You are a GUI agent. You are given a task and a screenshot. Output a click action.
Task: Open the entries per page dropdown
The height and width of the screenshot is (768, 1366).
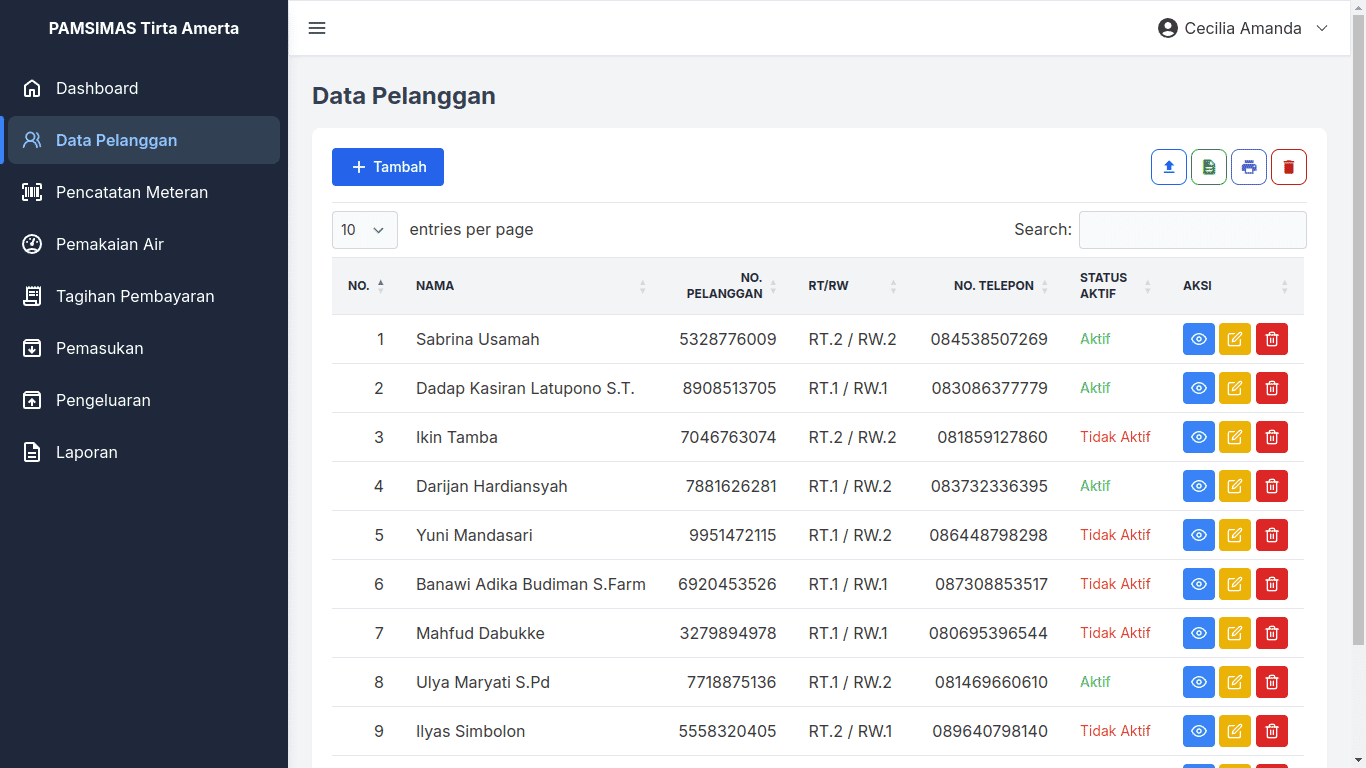pos(364,230)
